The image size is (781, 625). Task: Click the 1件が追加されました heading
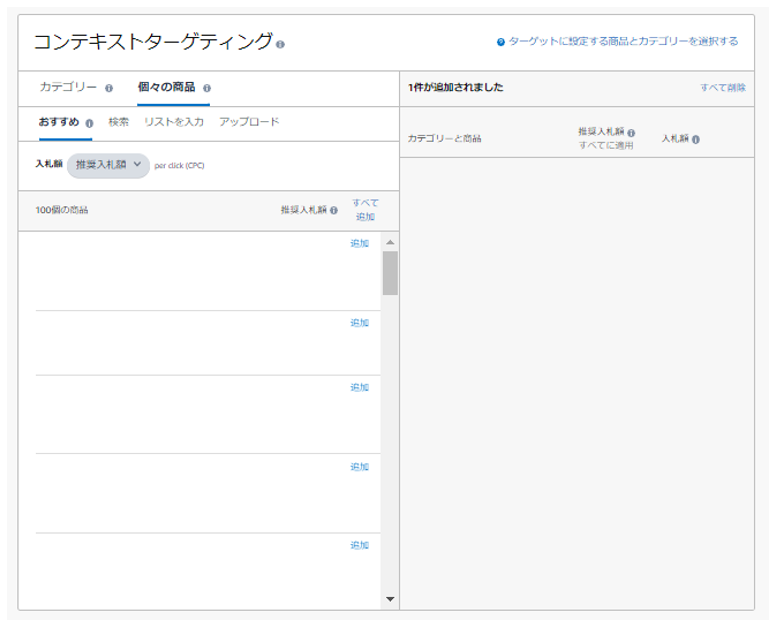click(456, 87)
